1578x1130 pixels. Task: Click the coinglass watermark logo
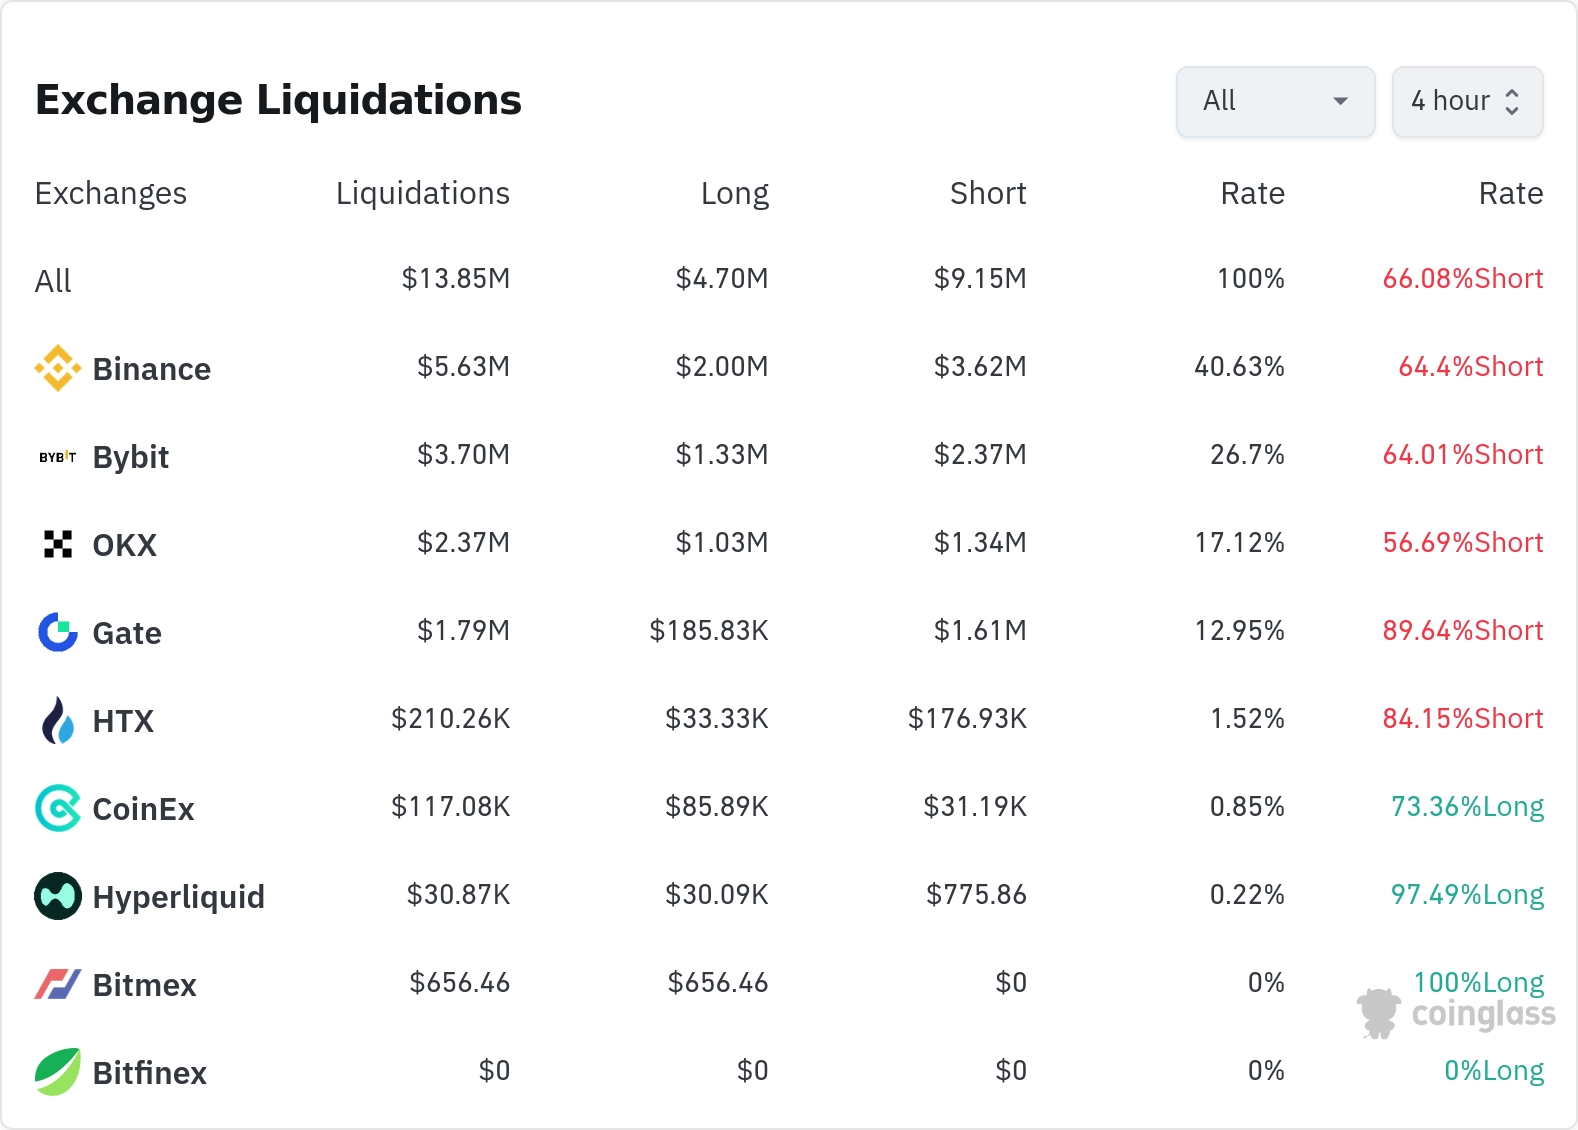pos(1457,1014)
